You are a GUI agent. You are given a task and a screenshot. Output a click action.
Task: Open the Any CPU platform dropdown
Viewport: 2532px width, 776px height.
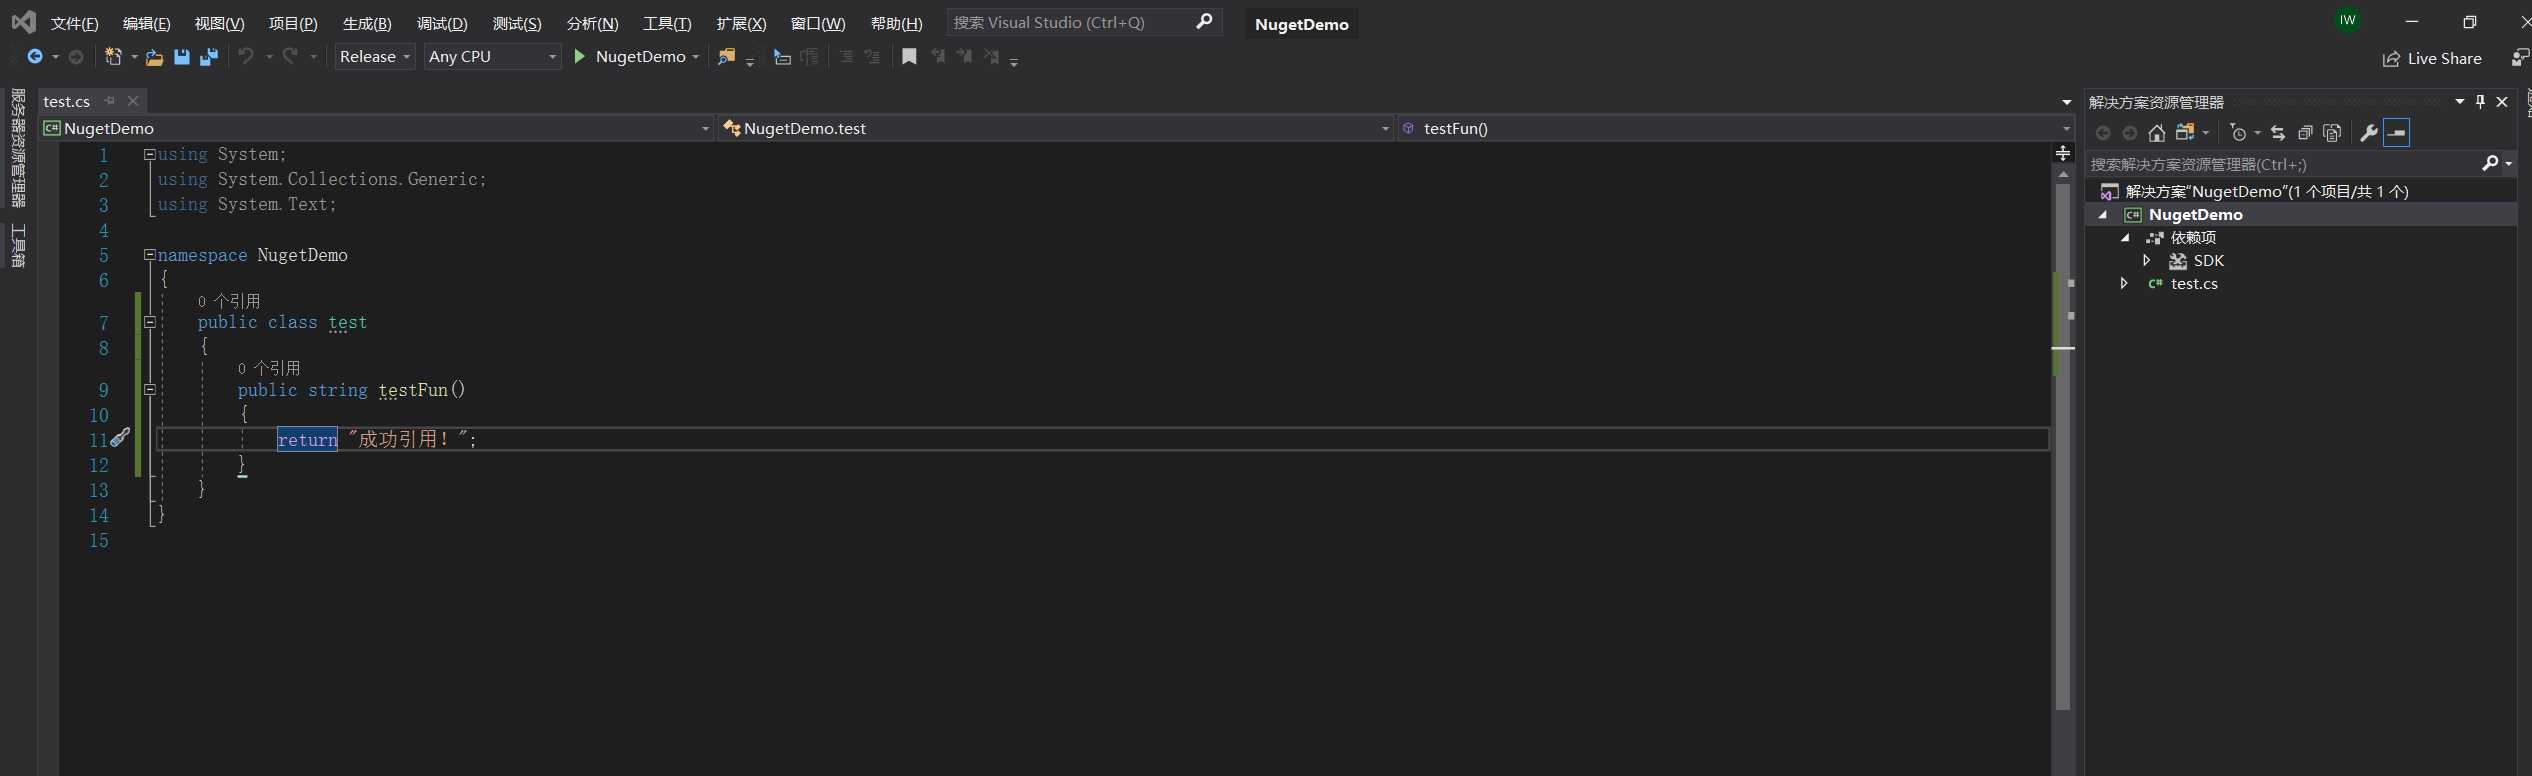click(492, 57)
